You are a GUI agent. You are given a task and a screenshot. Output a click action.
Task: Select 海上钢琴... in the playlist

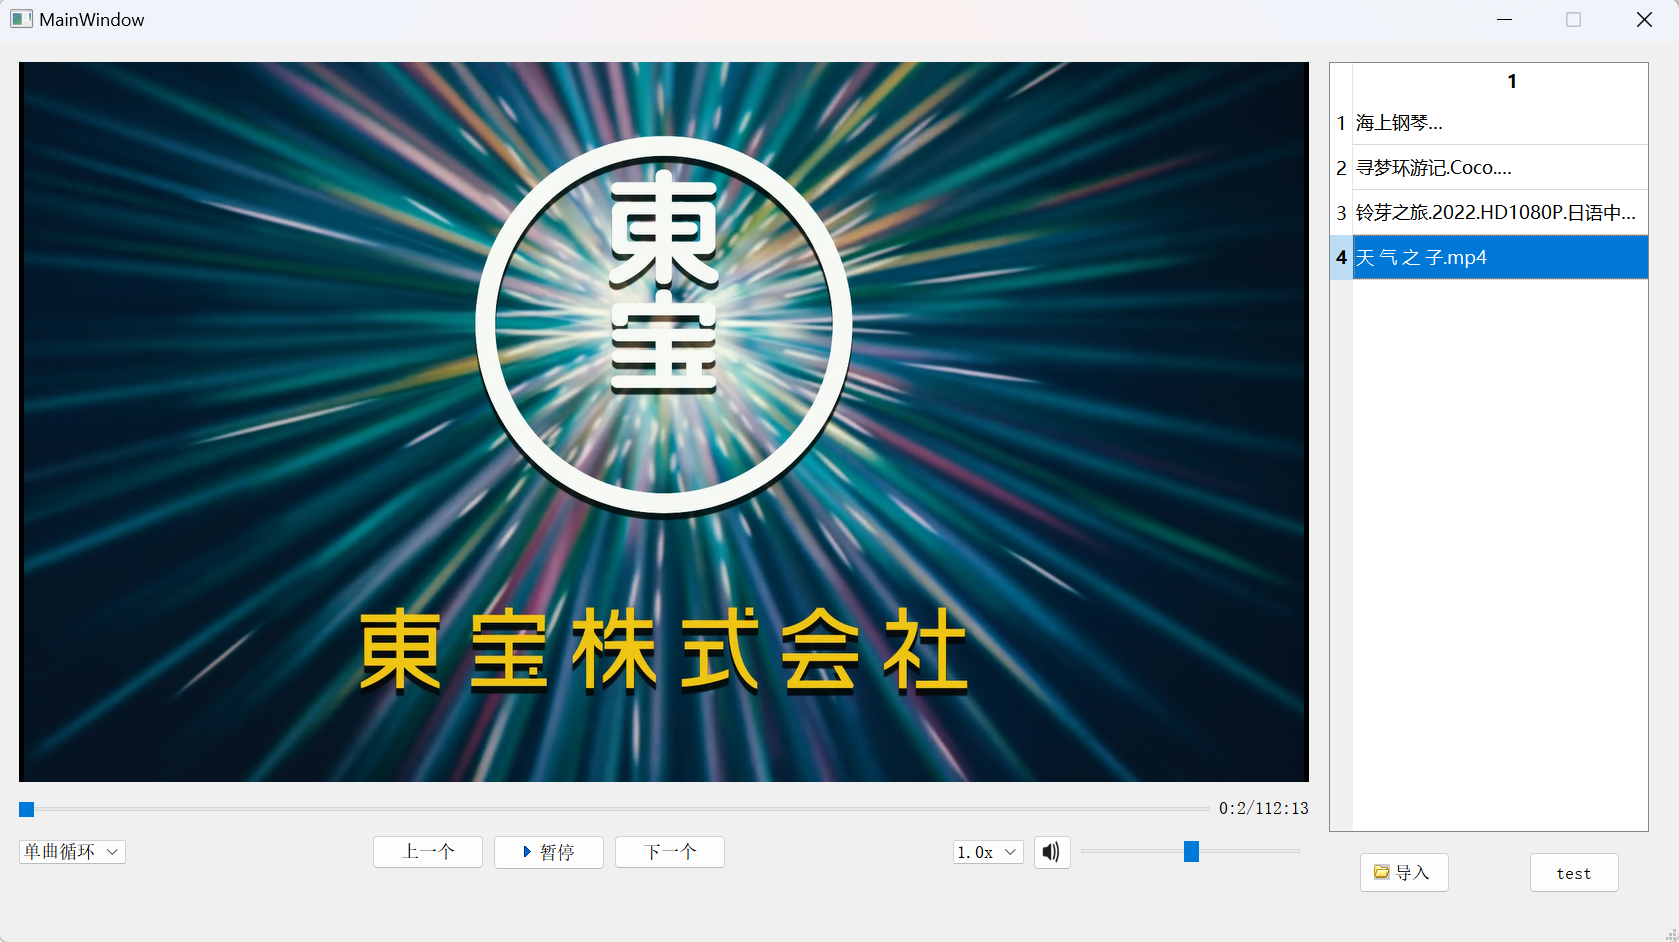(x=1500, y=123)
